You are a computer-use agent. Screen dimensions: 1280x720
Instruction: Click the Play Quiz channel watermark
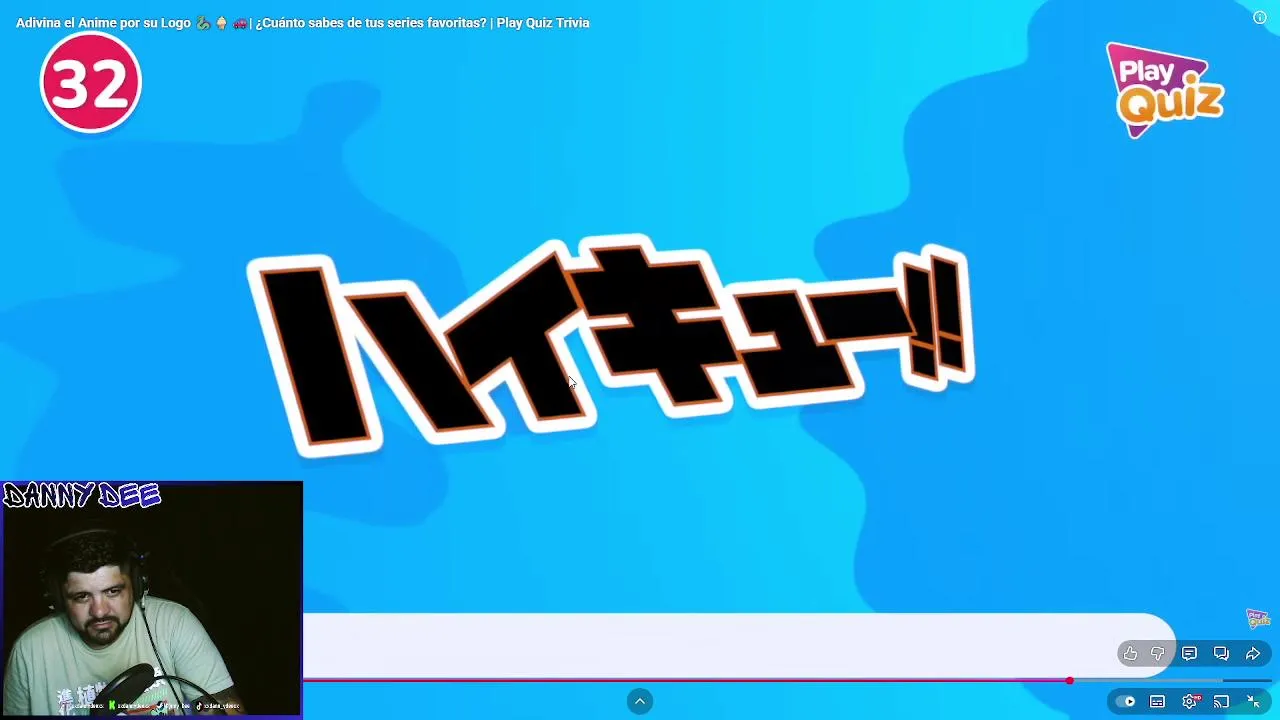coord(1258,619)
